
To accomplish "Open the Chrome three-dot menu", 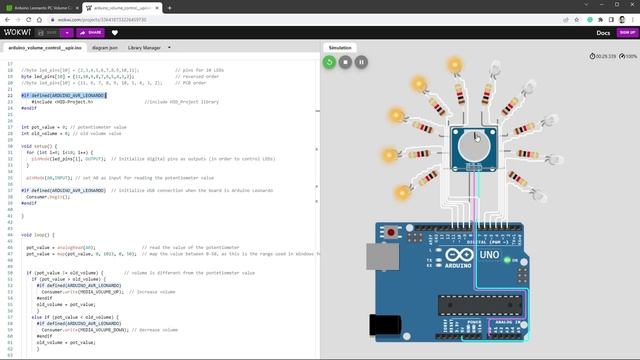I will click(x=633, y=20).
